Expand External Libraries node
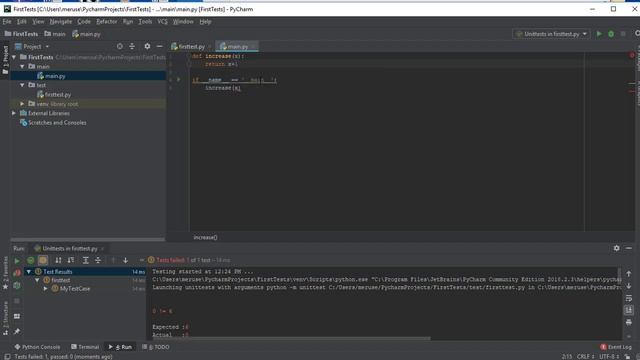Viewport: 640px width, 360px height. point(14,113)
